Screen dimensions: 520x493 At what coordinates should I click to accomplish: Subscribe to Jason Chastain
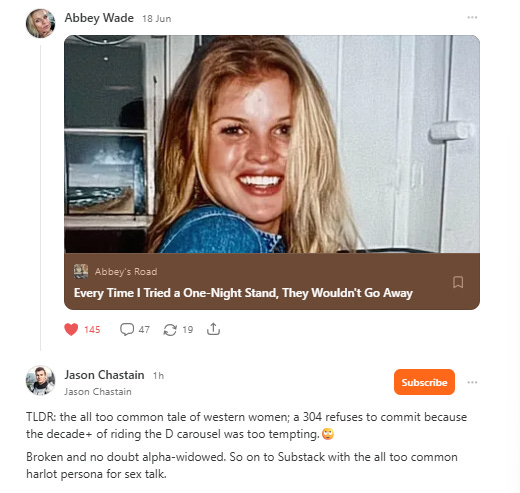(424, 382)
